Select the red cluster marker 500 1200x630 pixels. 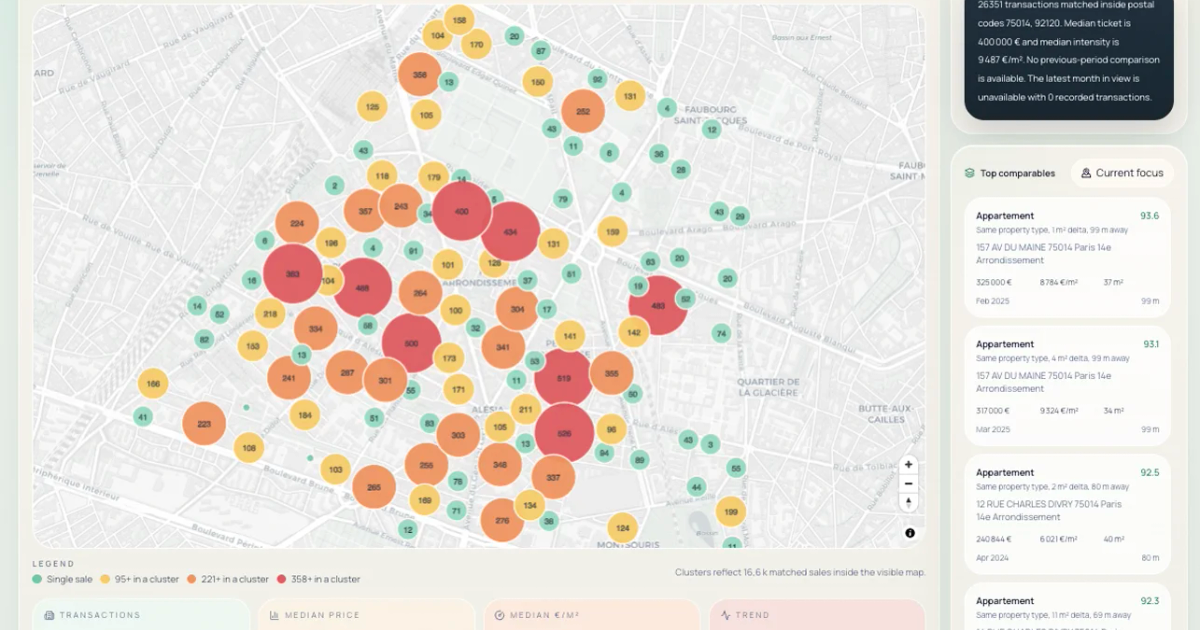click(x=411, y=343)
